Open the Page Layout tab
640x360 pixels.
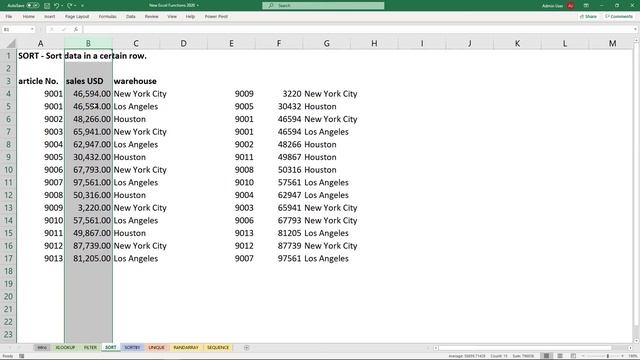pos(77,17)
